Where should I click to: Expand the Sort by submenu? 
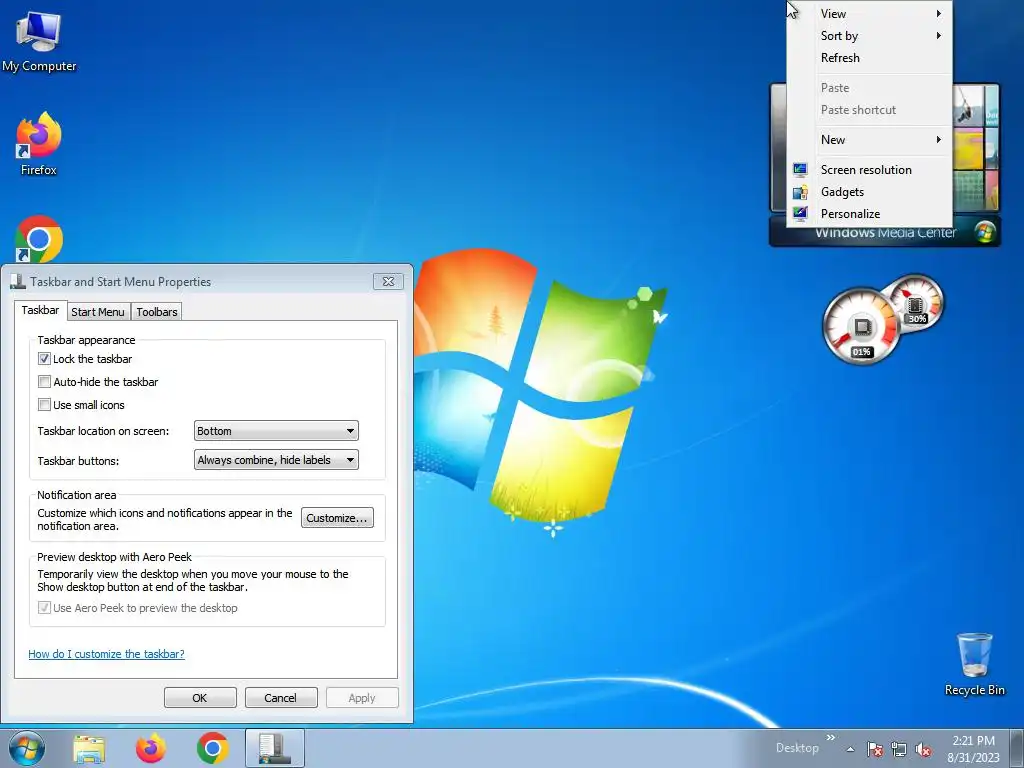click(x=870, y=36)
